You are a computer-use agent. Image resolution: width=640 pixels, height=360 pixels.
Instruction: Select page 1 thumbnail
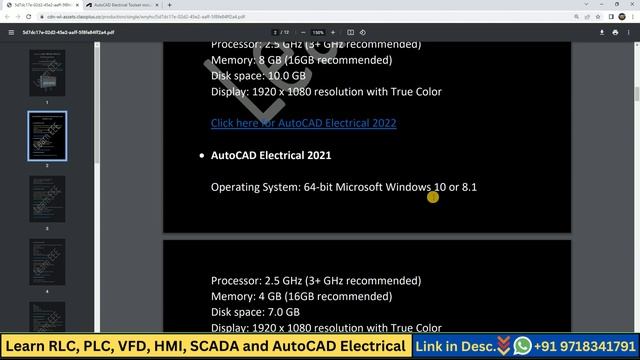click(x=47, y=73)
